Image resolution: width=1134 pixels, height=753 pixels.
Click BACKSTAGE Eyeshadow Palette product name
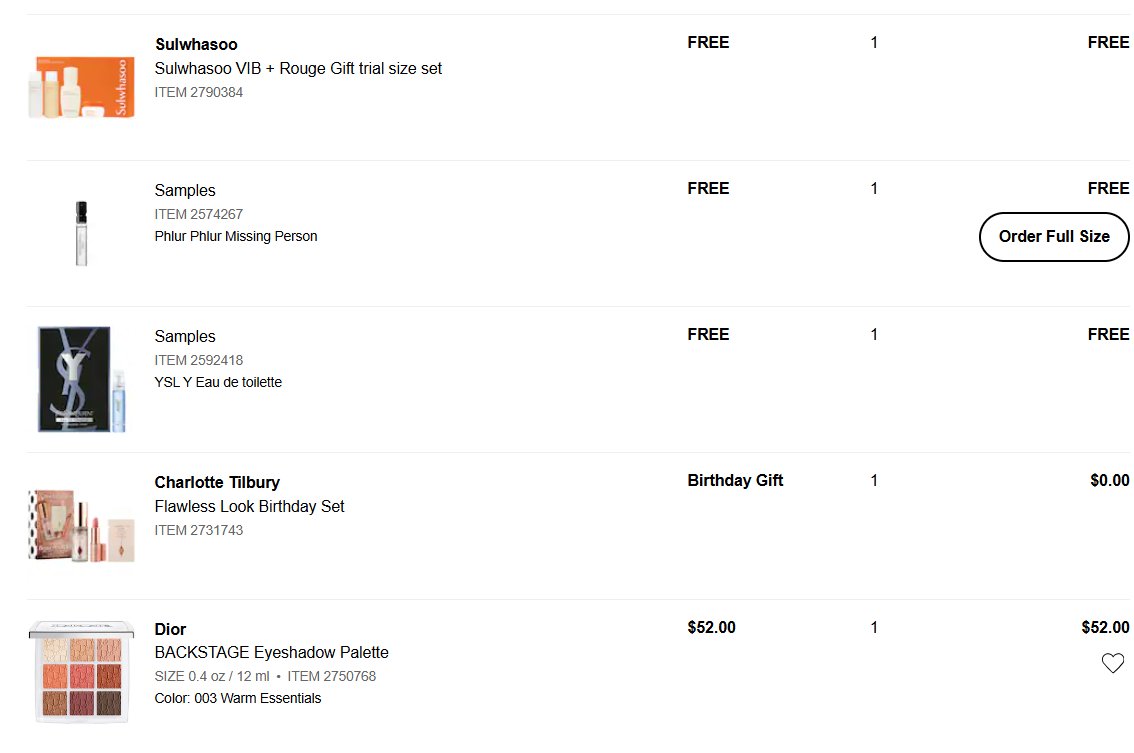(271, 653)
